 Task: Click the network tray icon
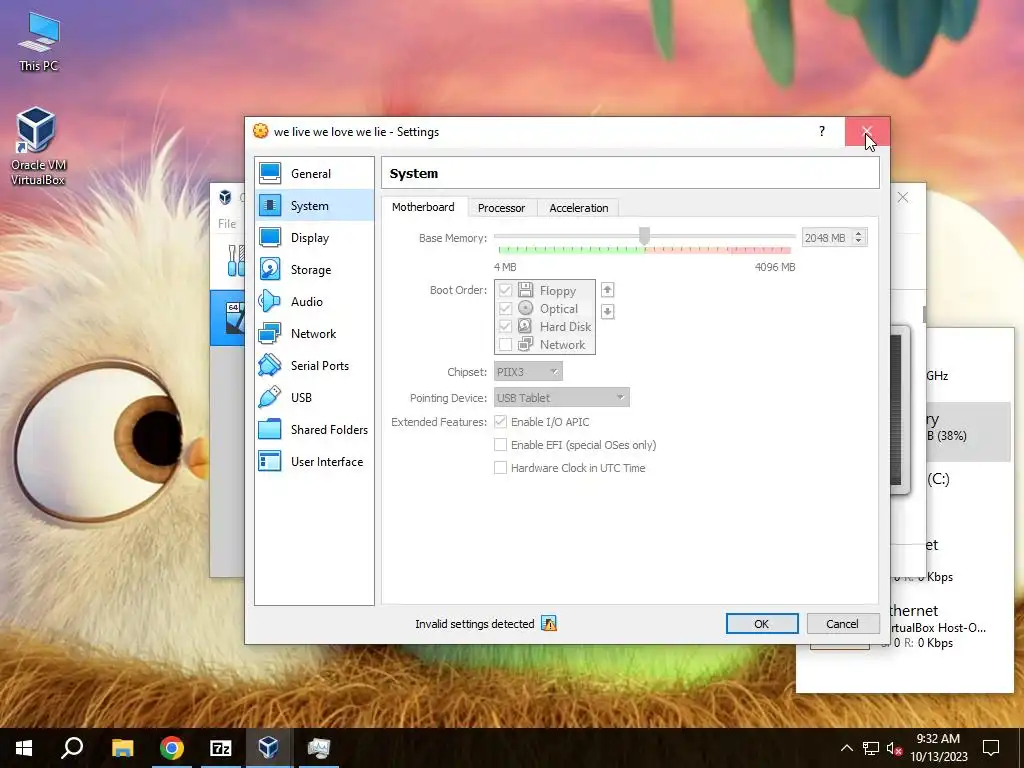pos(871,748)
